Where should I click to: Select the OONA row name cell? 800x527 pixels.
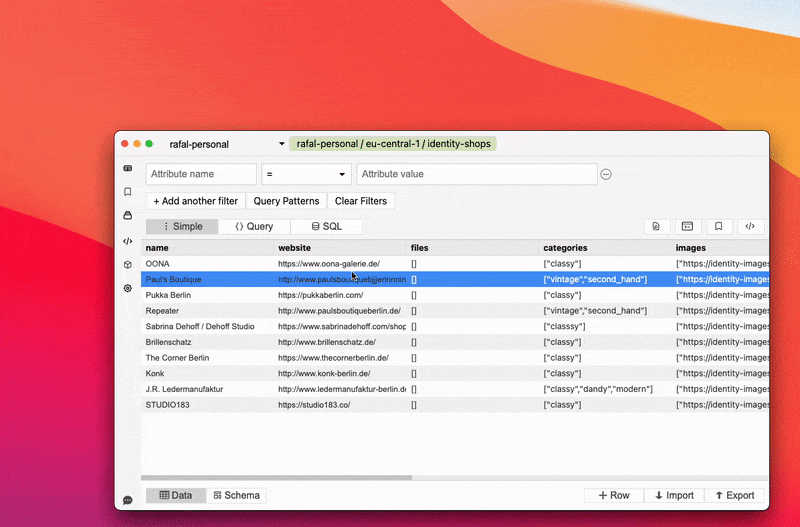tap(207, 264)
